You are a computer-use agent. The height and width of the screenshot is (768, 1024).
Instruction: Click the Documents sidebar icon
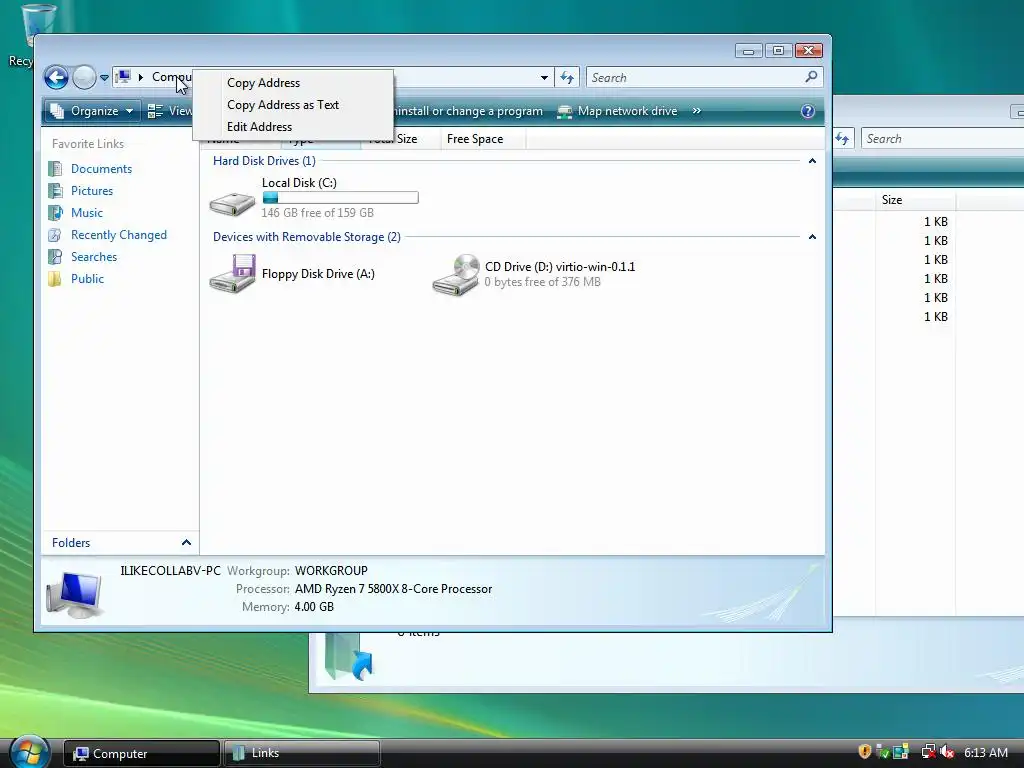click(x=55, y=168)
